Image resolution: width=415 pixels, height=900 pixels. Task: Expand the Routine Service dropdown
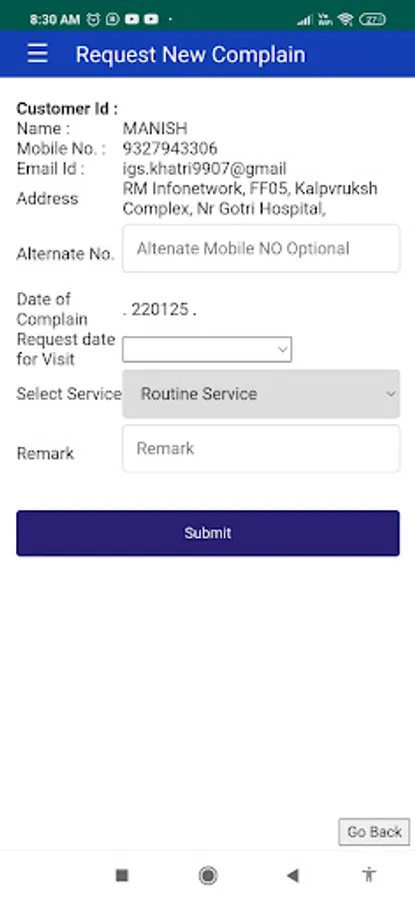[x=261, y=394]
